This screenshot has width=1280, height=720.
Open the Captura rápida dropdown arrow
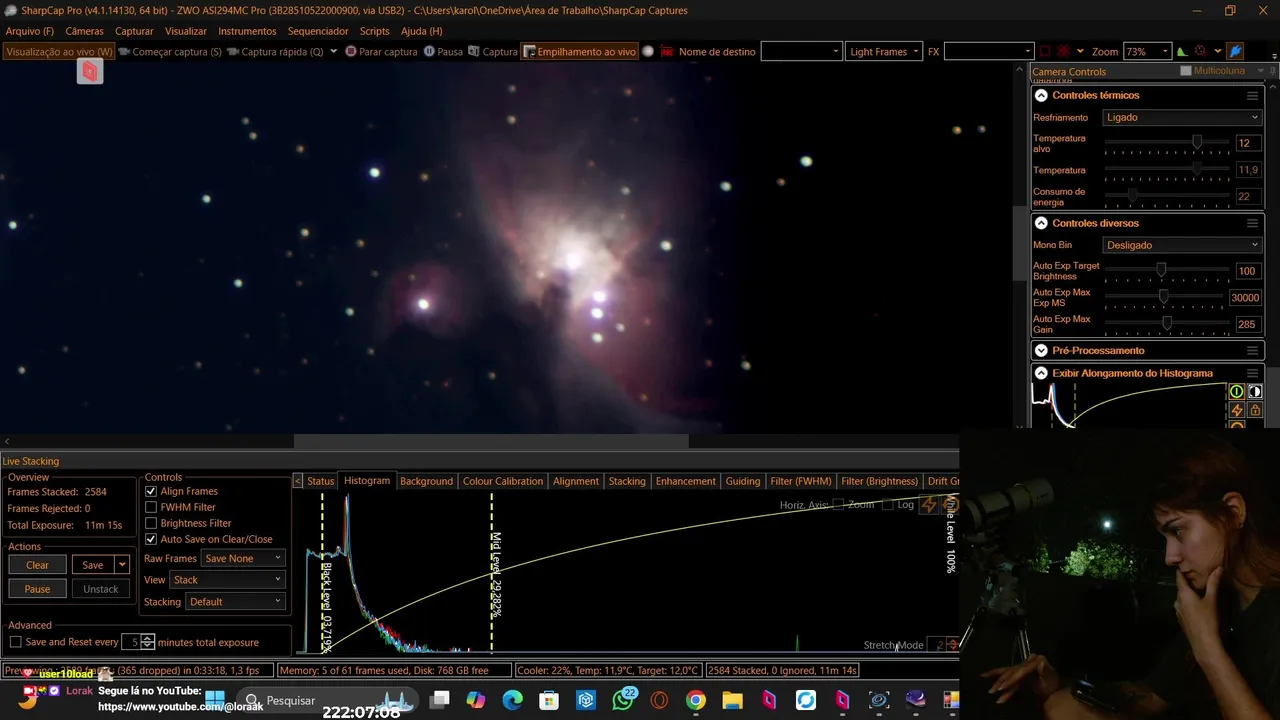(333, 52)
